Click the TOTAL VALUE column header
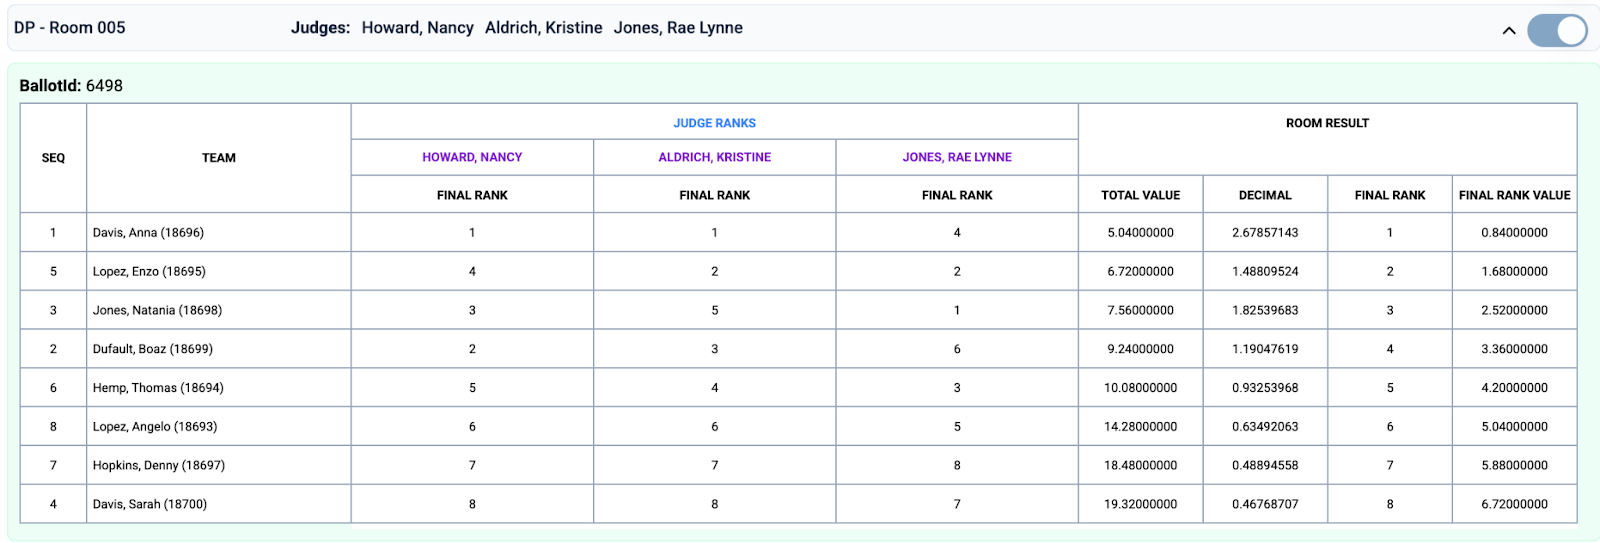The image size is (1600, 543). click(1140, 195)
